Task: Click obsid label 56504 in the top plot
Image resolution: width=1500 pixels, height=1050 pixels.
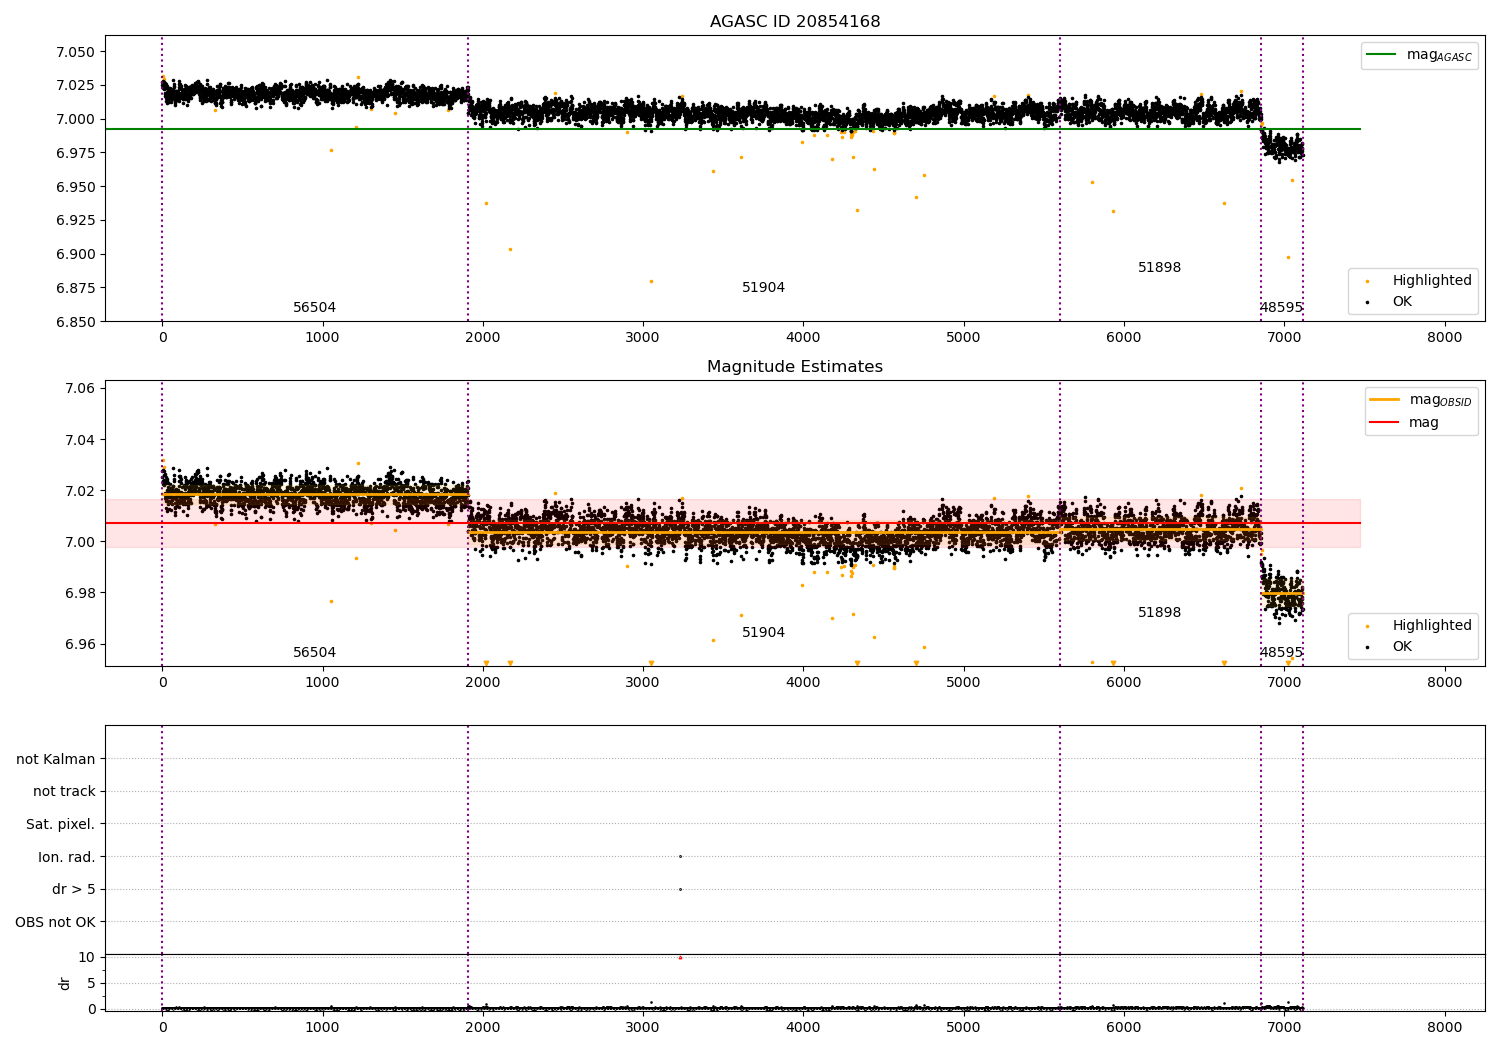Action: [314, 308]
